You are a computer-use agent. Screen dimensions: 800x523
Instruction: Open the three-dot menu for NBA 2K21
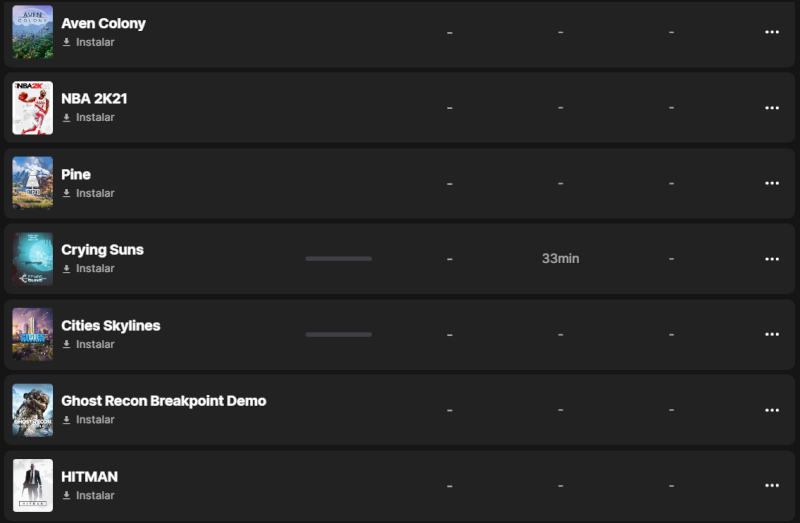coord(771,108)
